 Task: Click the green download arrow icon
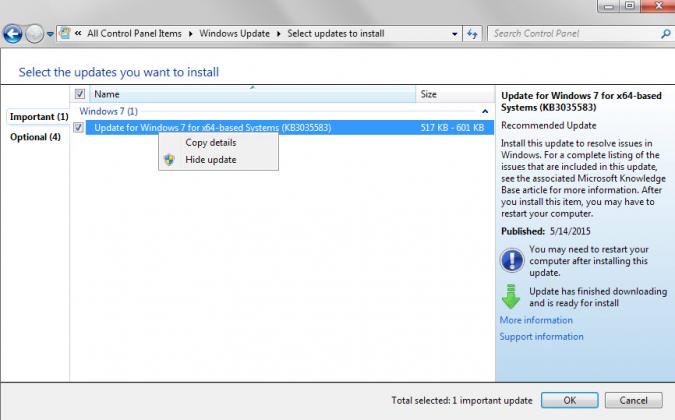click(x=511, y=297)
